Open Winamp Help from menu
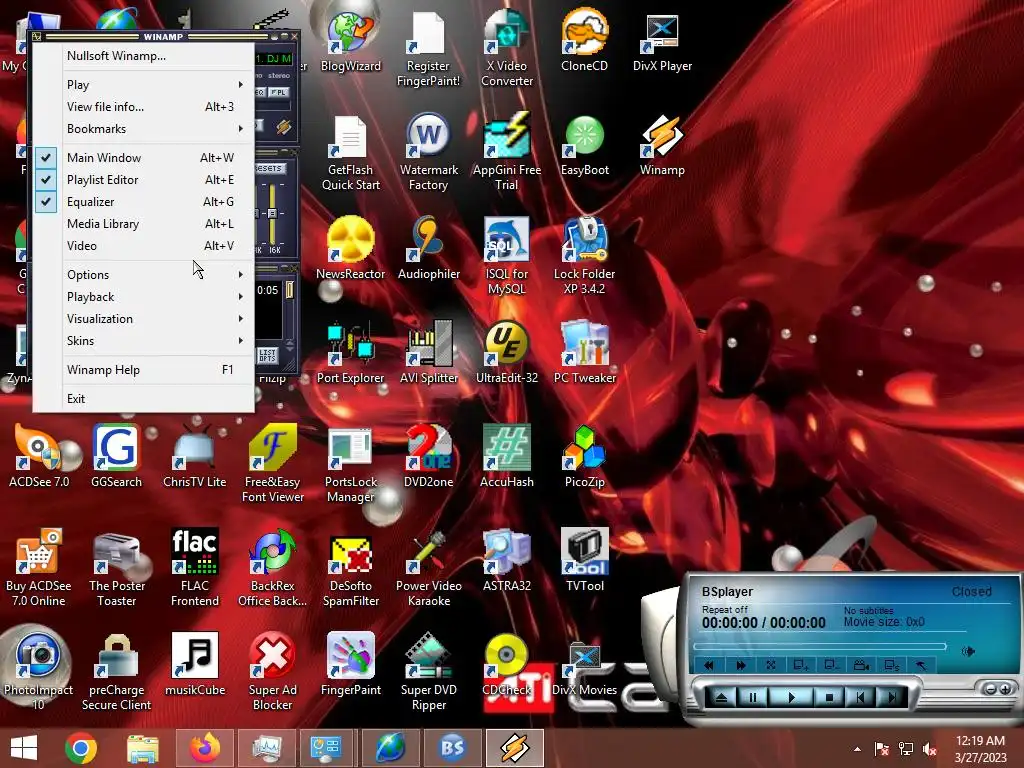1024x768 pixels. pos(143,370)
